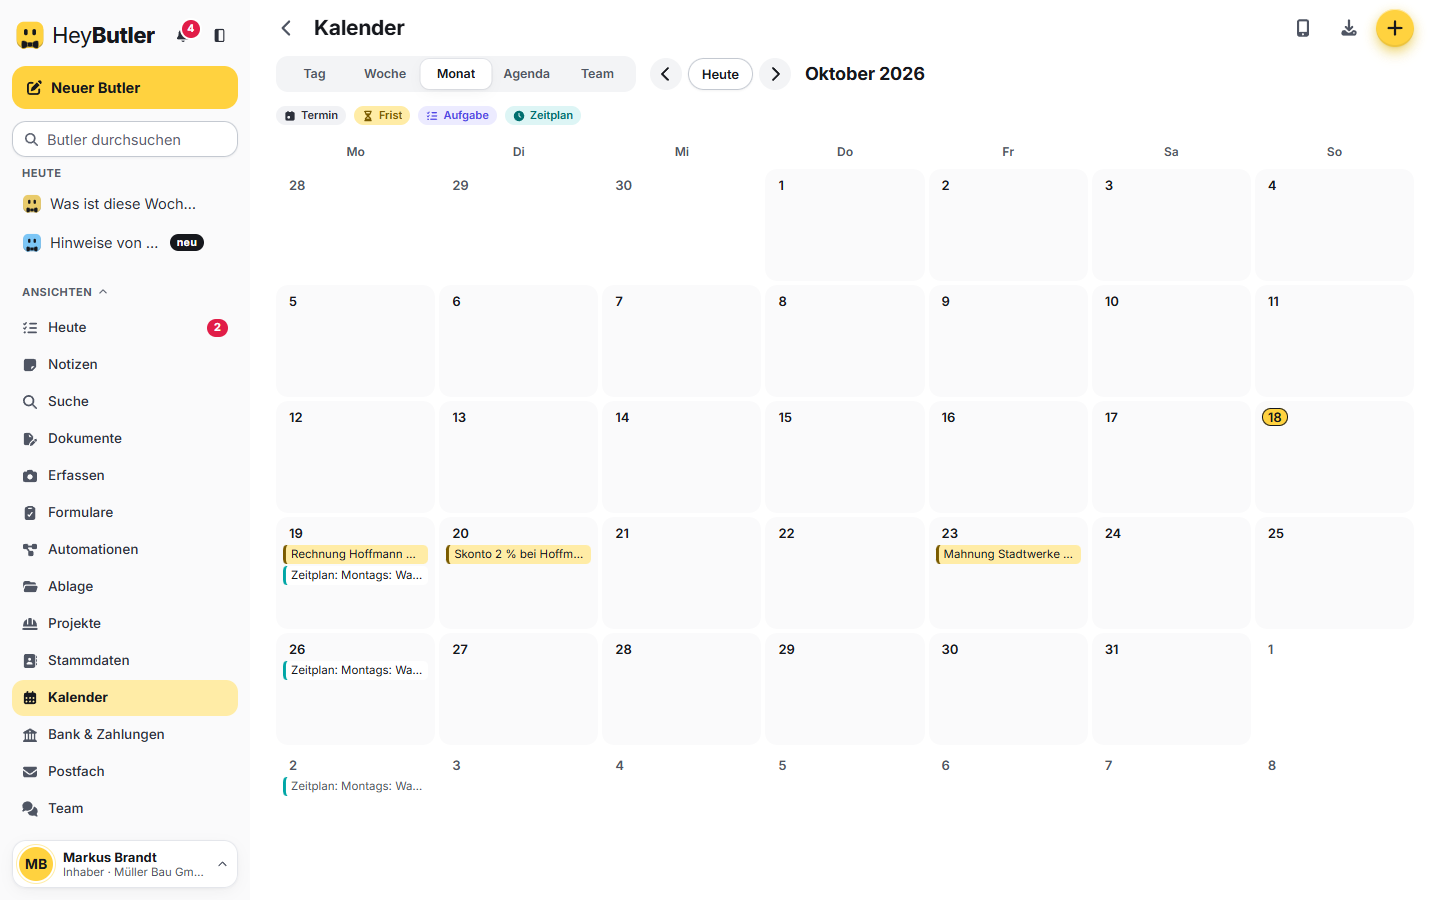The width and height of the screenshot is (1440, 900).
Task: Open Automationen in the sidebar
Action: [125, 550]
